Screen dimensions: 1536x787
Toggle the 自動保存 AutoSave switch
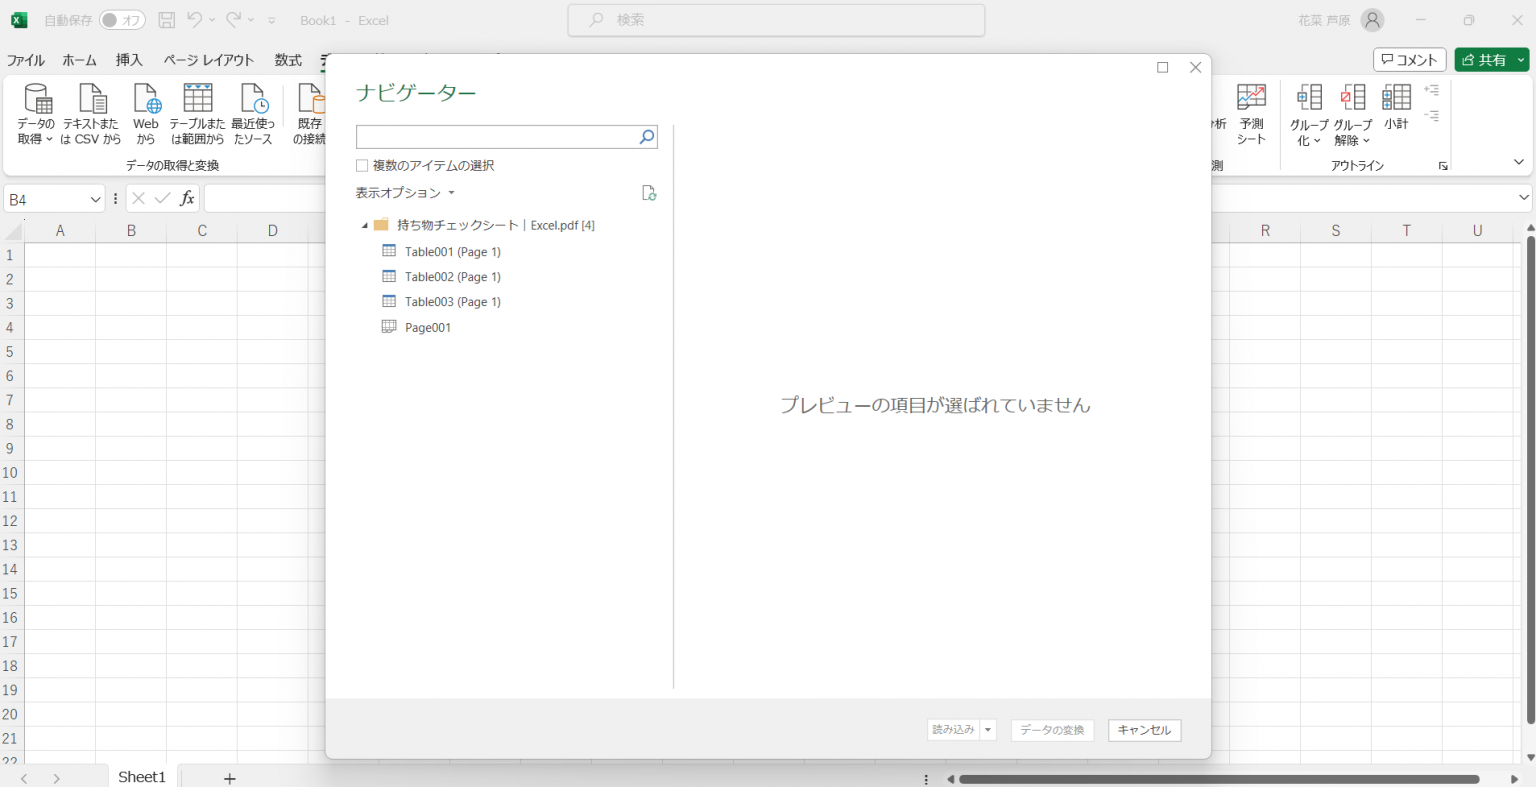click(x=122, y=20)
